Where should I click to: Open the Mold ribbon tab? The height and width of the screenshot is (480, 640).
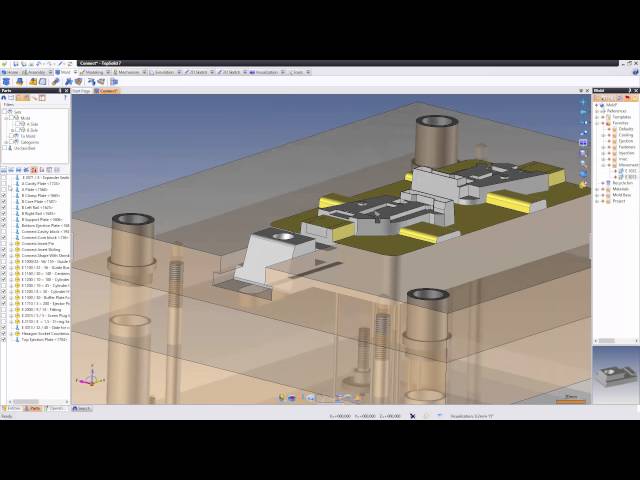point(64,72)
